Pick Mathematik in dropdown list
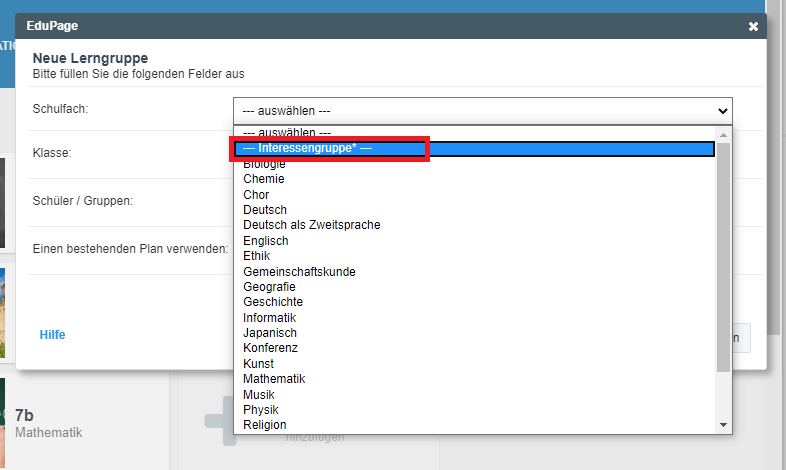Screen dimensions: 786x470 475,379
